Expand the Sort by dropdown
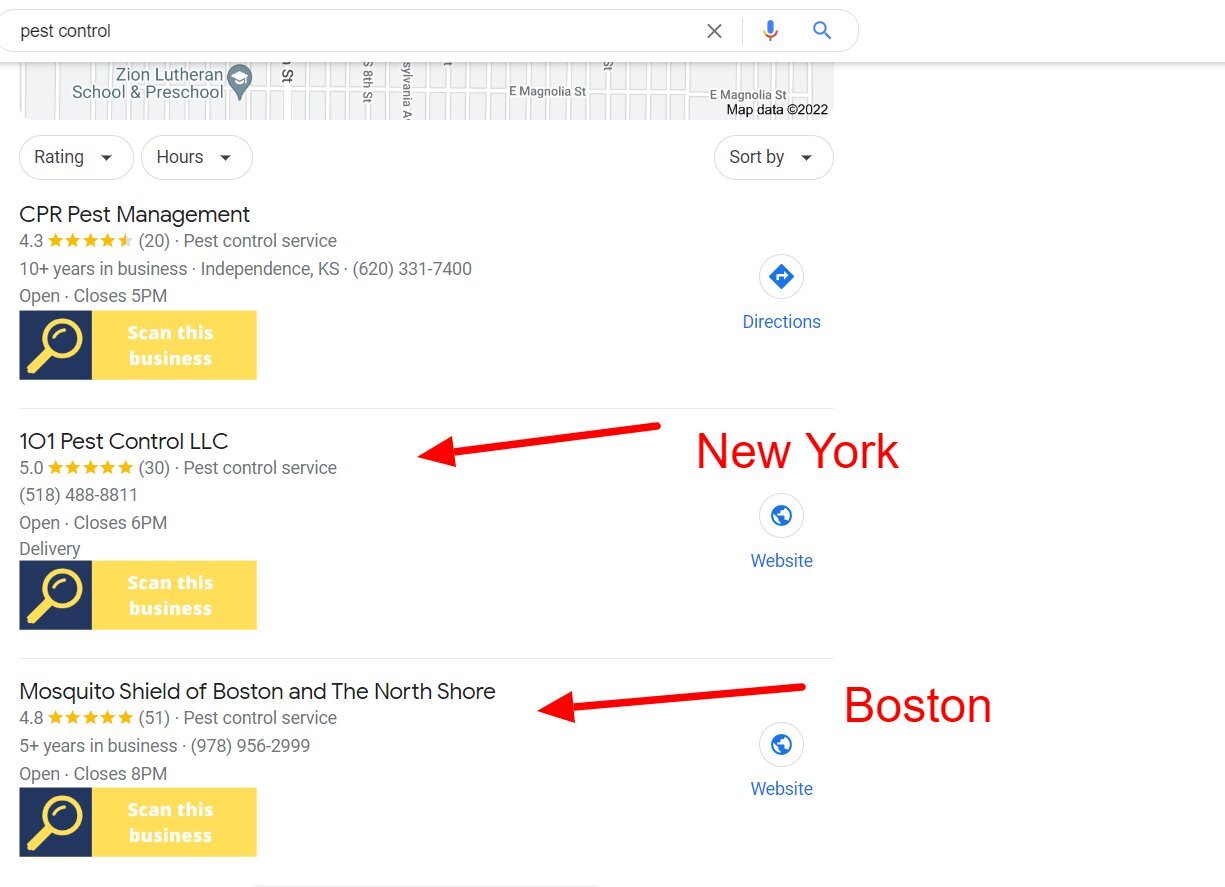This screenshot has width=1225, height=887. click(773, 157)
